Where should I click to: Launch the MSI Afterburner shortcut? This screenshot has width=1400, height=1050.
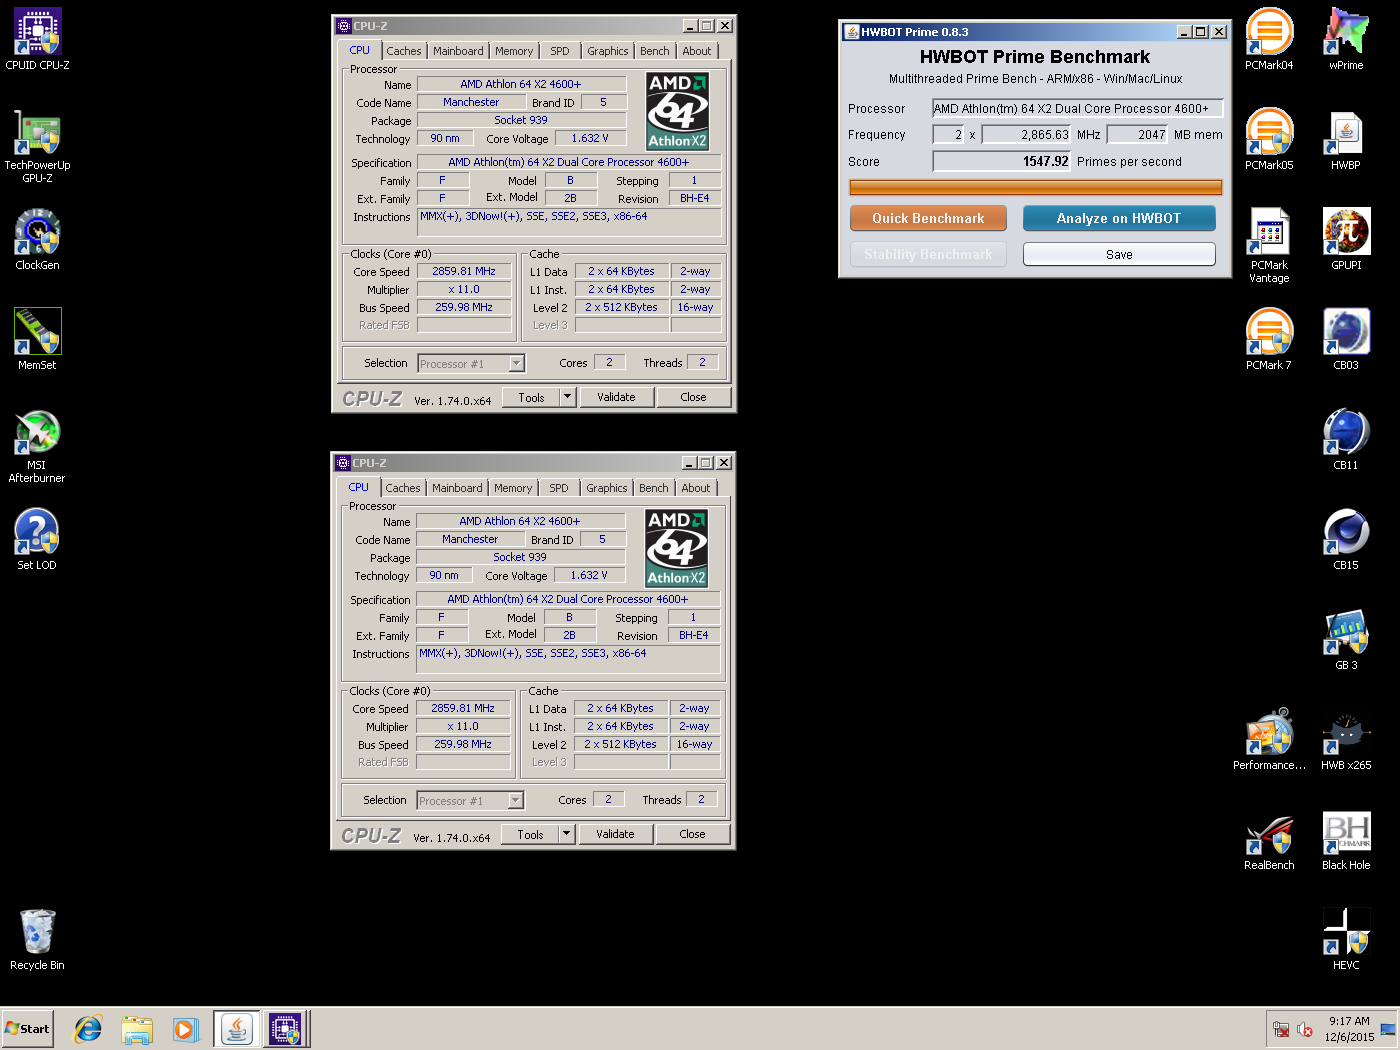(x=37, y=446)
